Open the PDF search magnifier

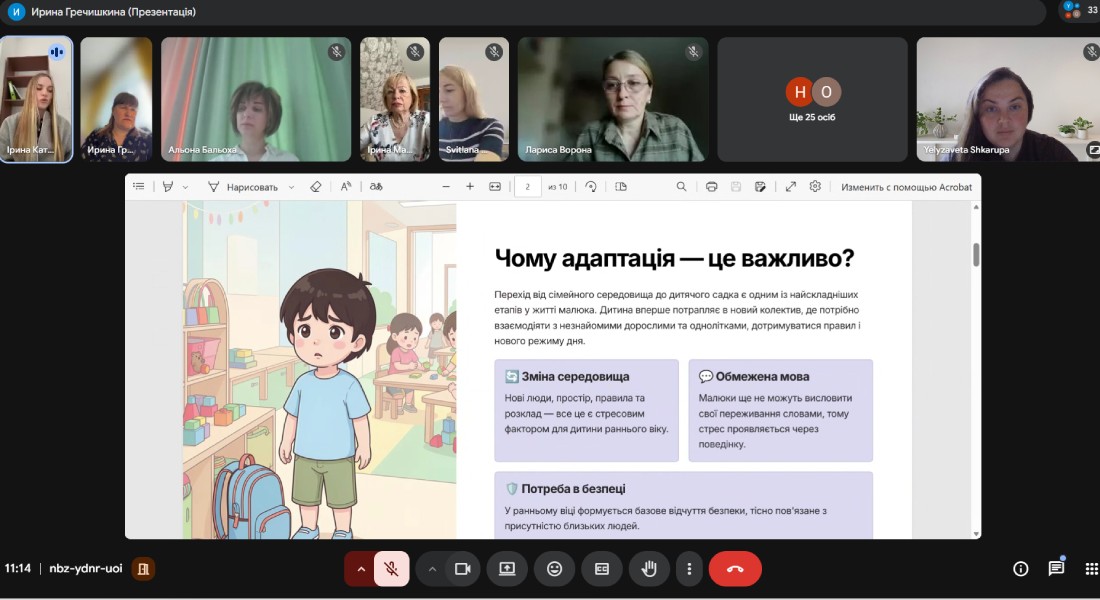click(681, 187)
